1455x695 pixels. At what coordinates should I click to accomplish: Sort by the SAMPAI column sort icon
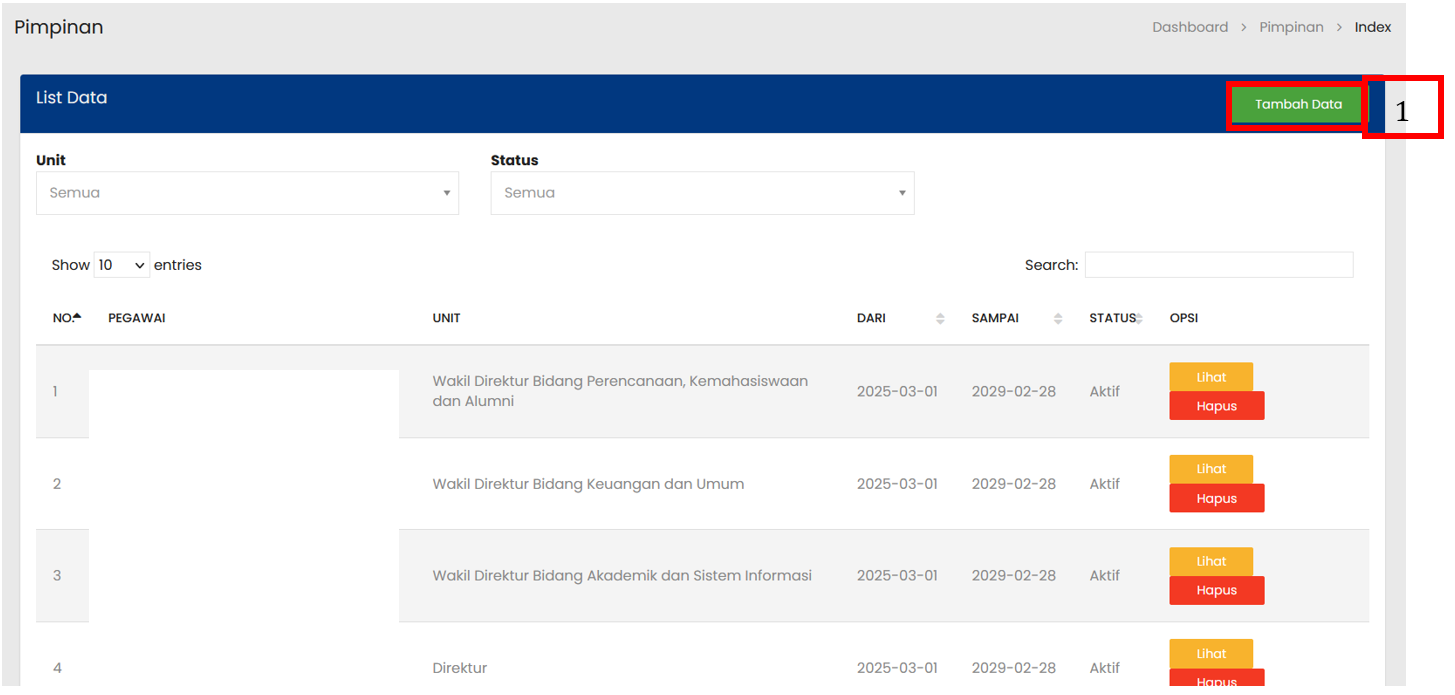pyautogui.click(x=1058, y=319)
